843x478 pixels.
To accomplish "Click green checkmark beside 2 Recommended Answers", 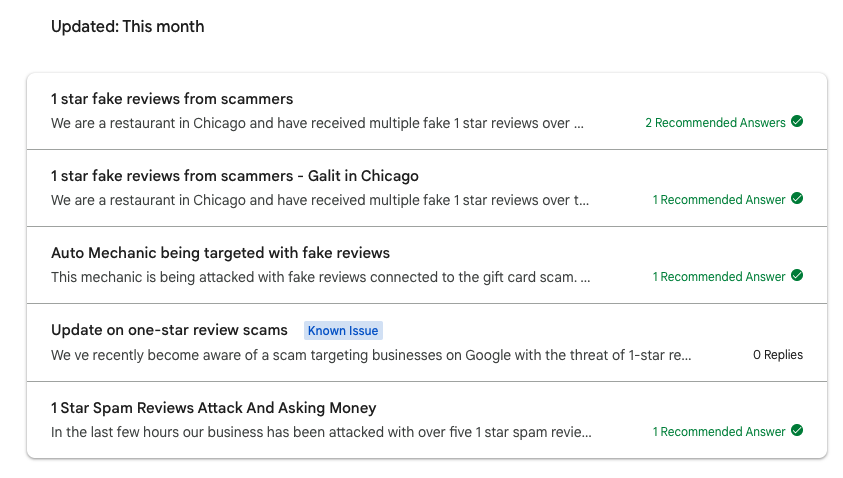I will click(x=797, y=122).
